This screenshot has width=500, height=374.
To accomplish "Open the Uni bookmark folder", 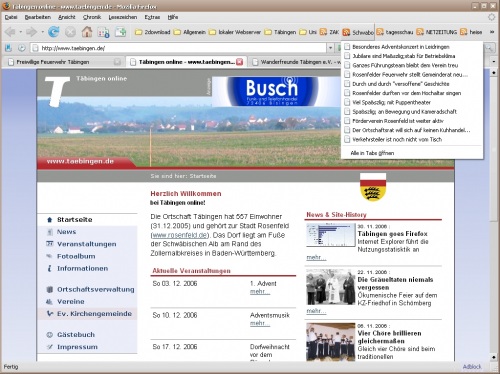I will coord(308,32).
